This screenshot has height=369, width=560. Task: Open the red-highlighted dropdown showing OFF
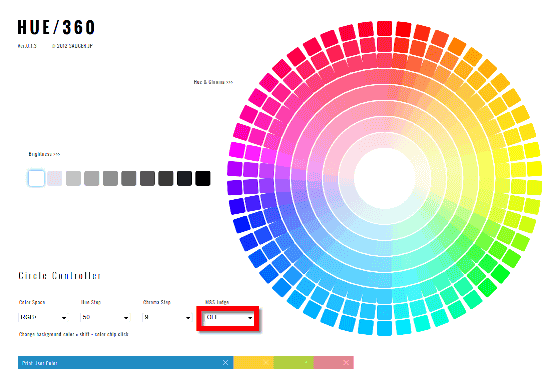click(229, 317)
